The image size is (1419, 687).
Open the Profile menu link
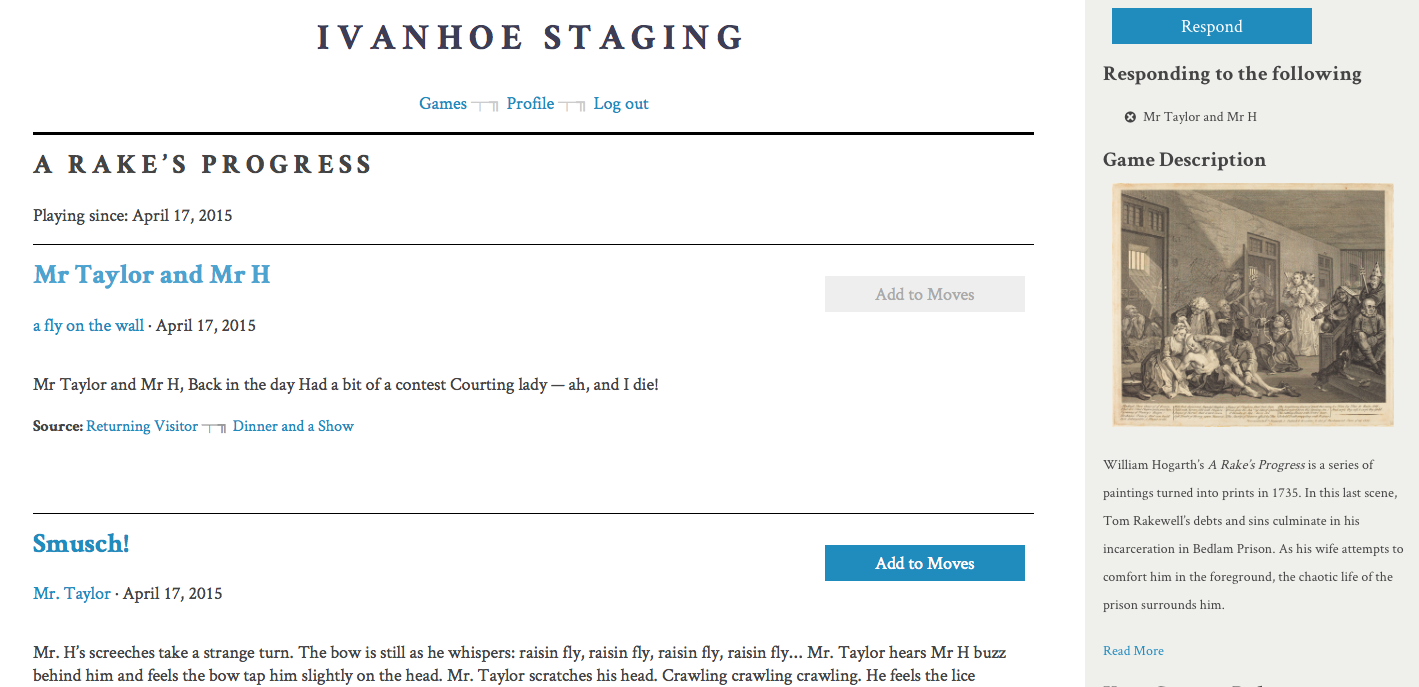530,104
